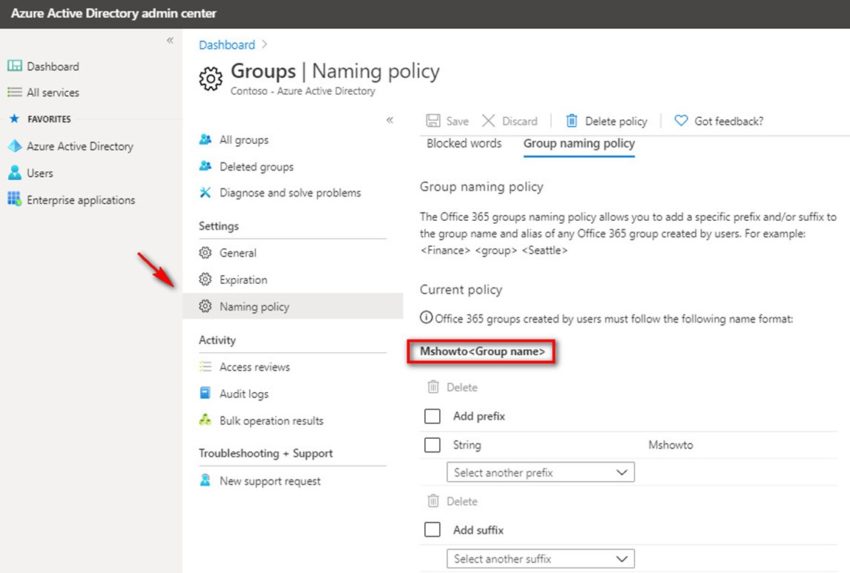The width and height of the screenshot is (850, 573).
Task: Collapse the Groups settings menu pane
Action: click(390, 120)
